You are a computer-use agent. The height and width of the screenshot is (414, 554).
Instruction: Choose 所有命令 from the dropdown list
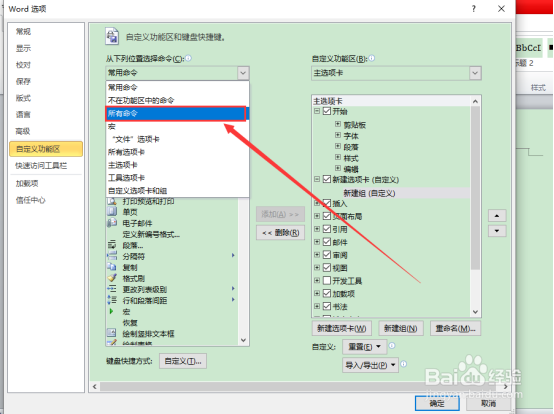pos(176,113)
